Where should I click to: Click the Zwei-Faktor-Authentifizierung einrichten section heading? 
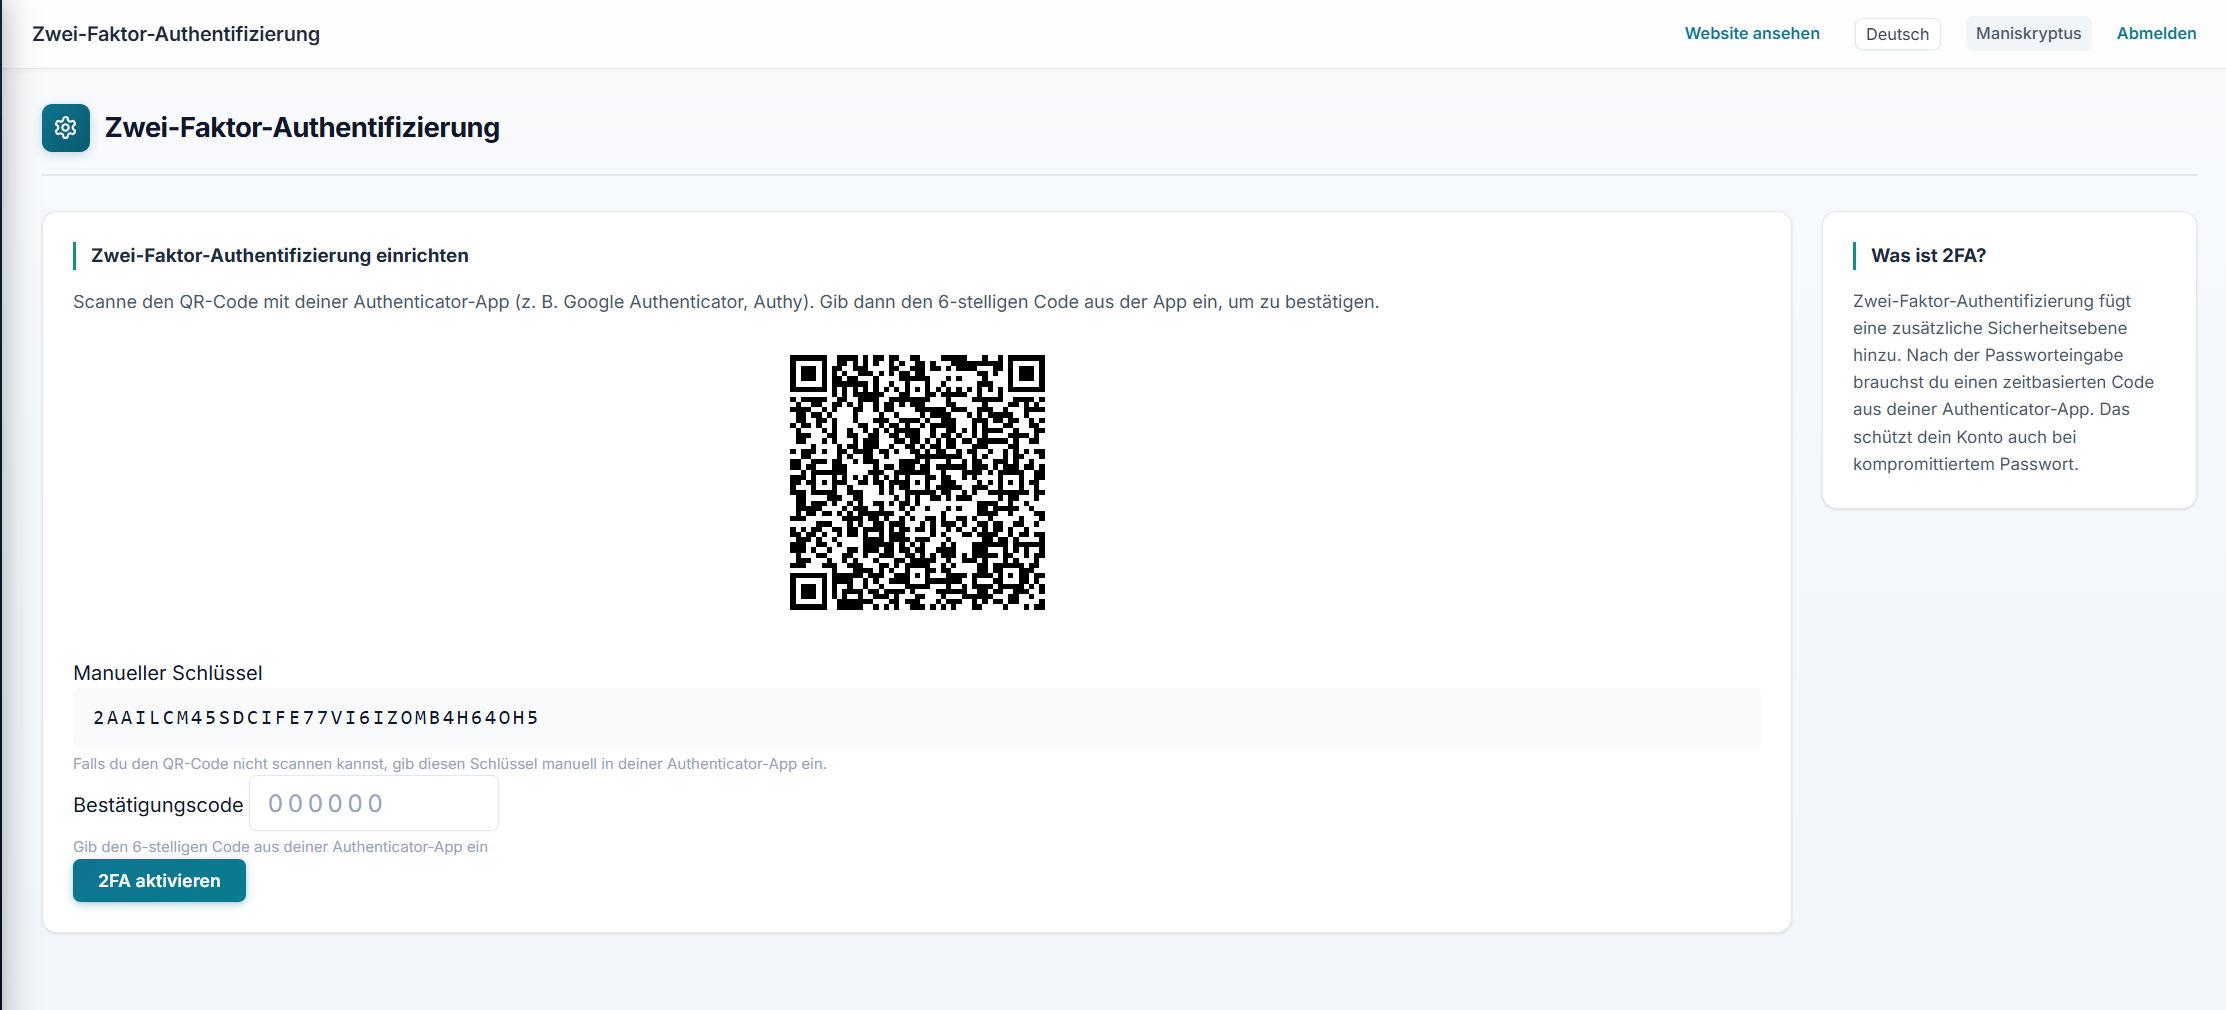pyautogui.click(x=280, y=256)
